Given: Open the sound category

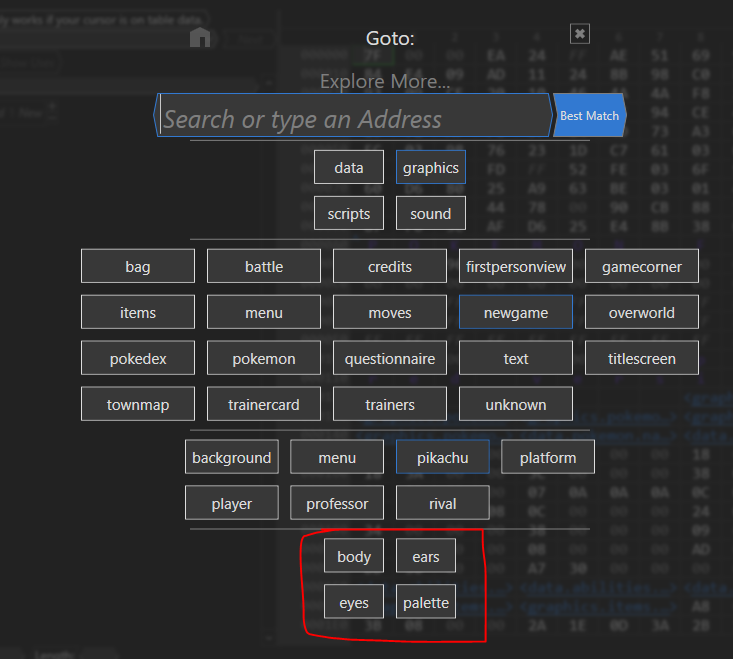Looking at the screenshot, I should (x=431, y=213).
